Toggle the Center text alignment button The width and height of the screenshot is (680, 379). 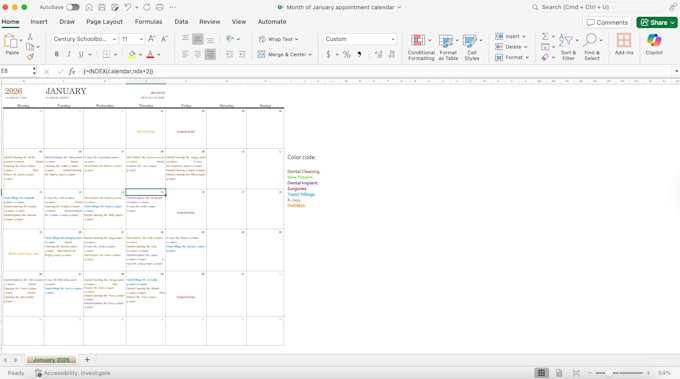click(197, 54)
